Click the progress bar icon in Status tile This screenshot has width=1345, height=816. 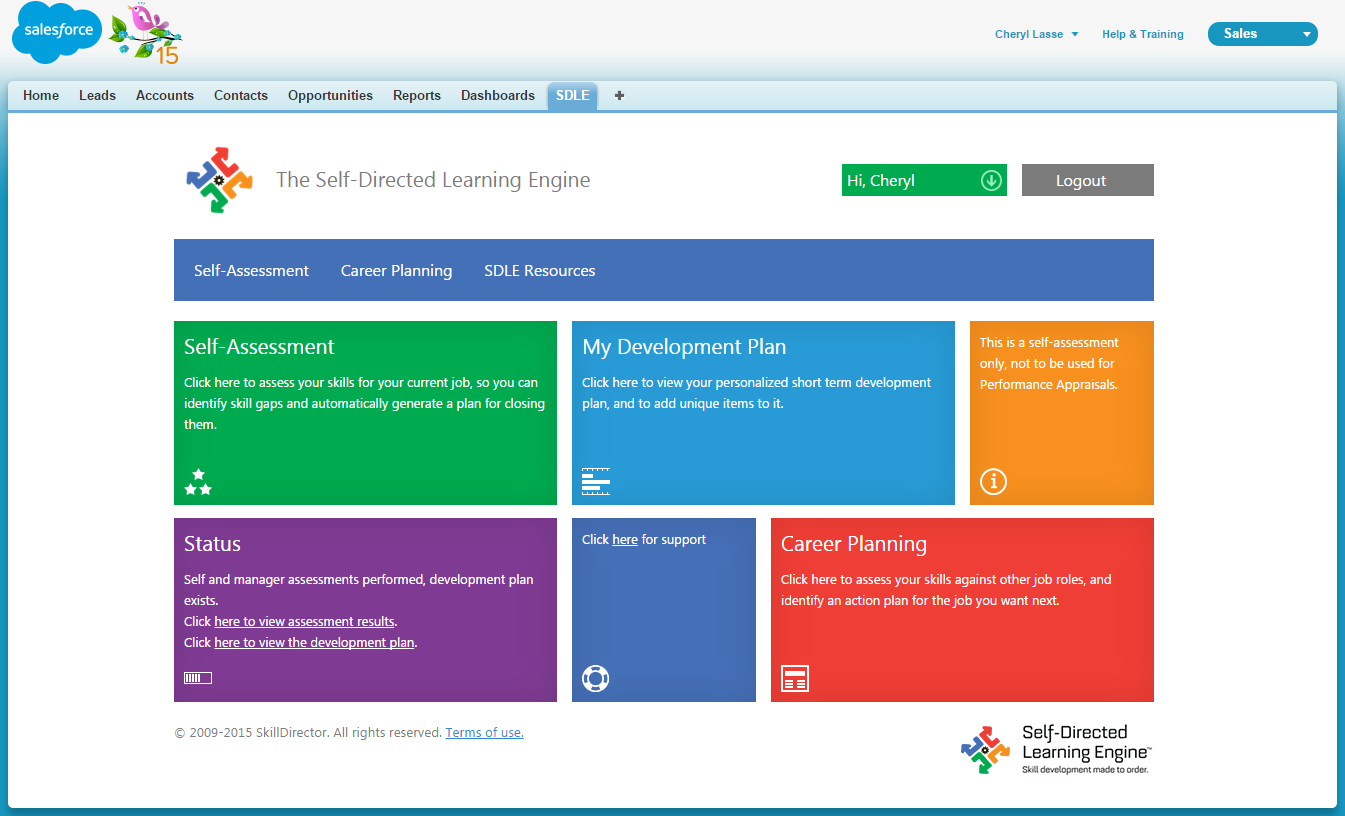click(198, 678)
